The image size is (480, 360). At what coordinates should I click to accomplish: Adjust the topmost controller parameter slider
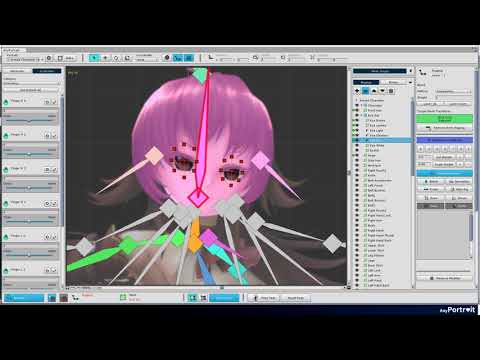click(x=29, y=120)
